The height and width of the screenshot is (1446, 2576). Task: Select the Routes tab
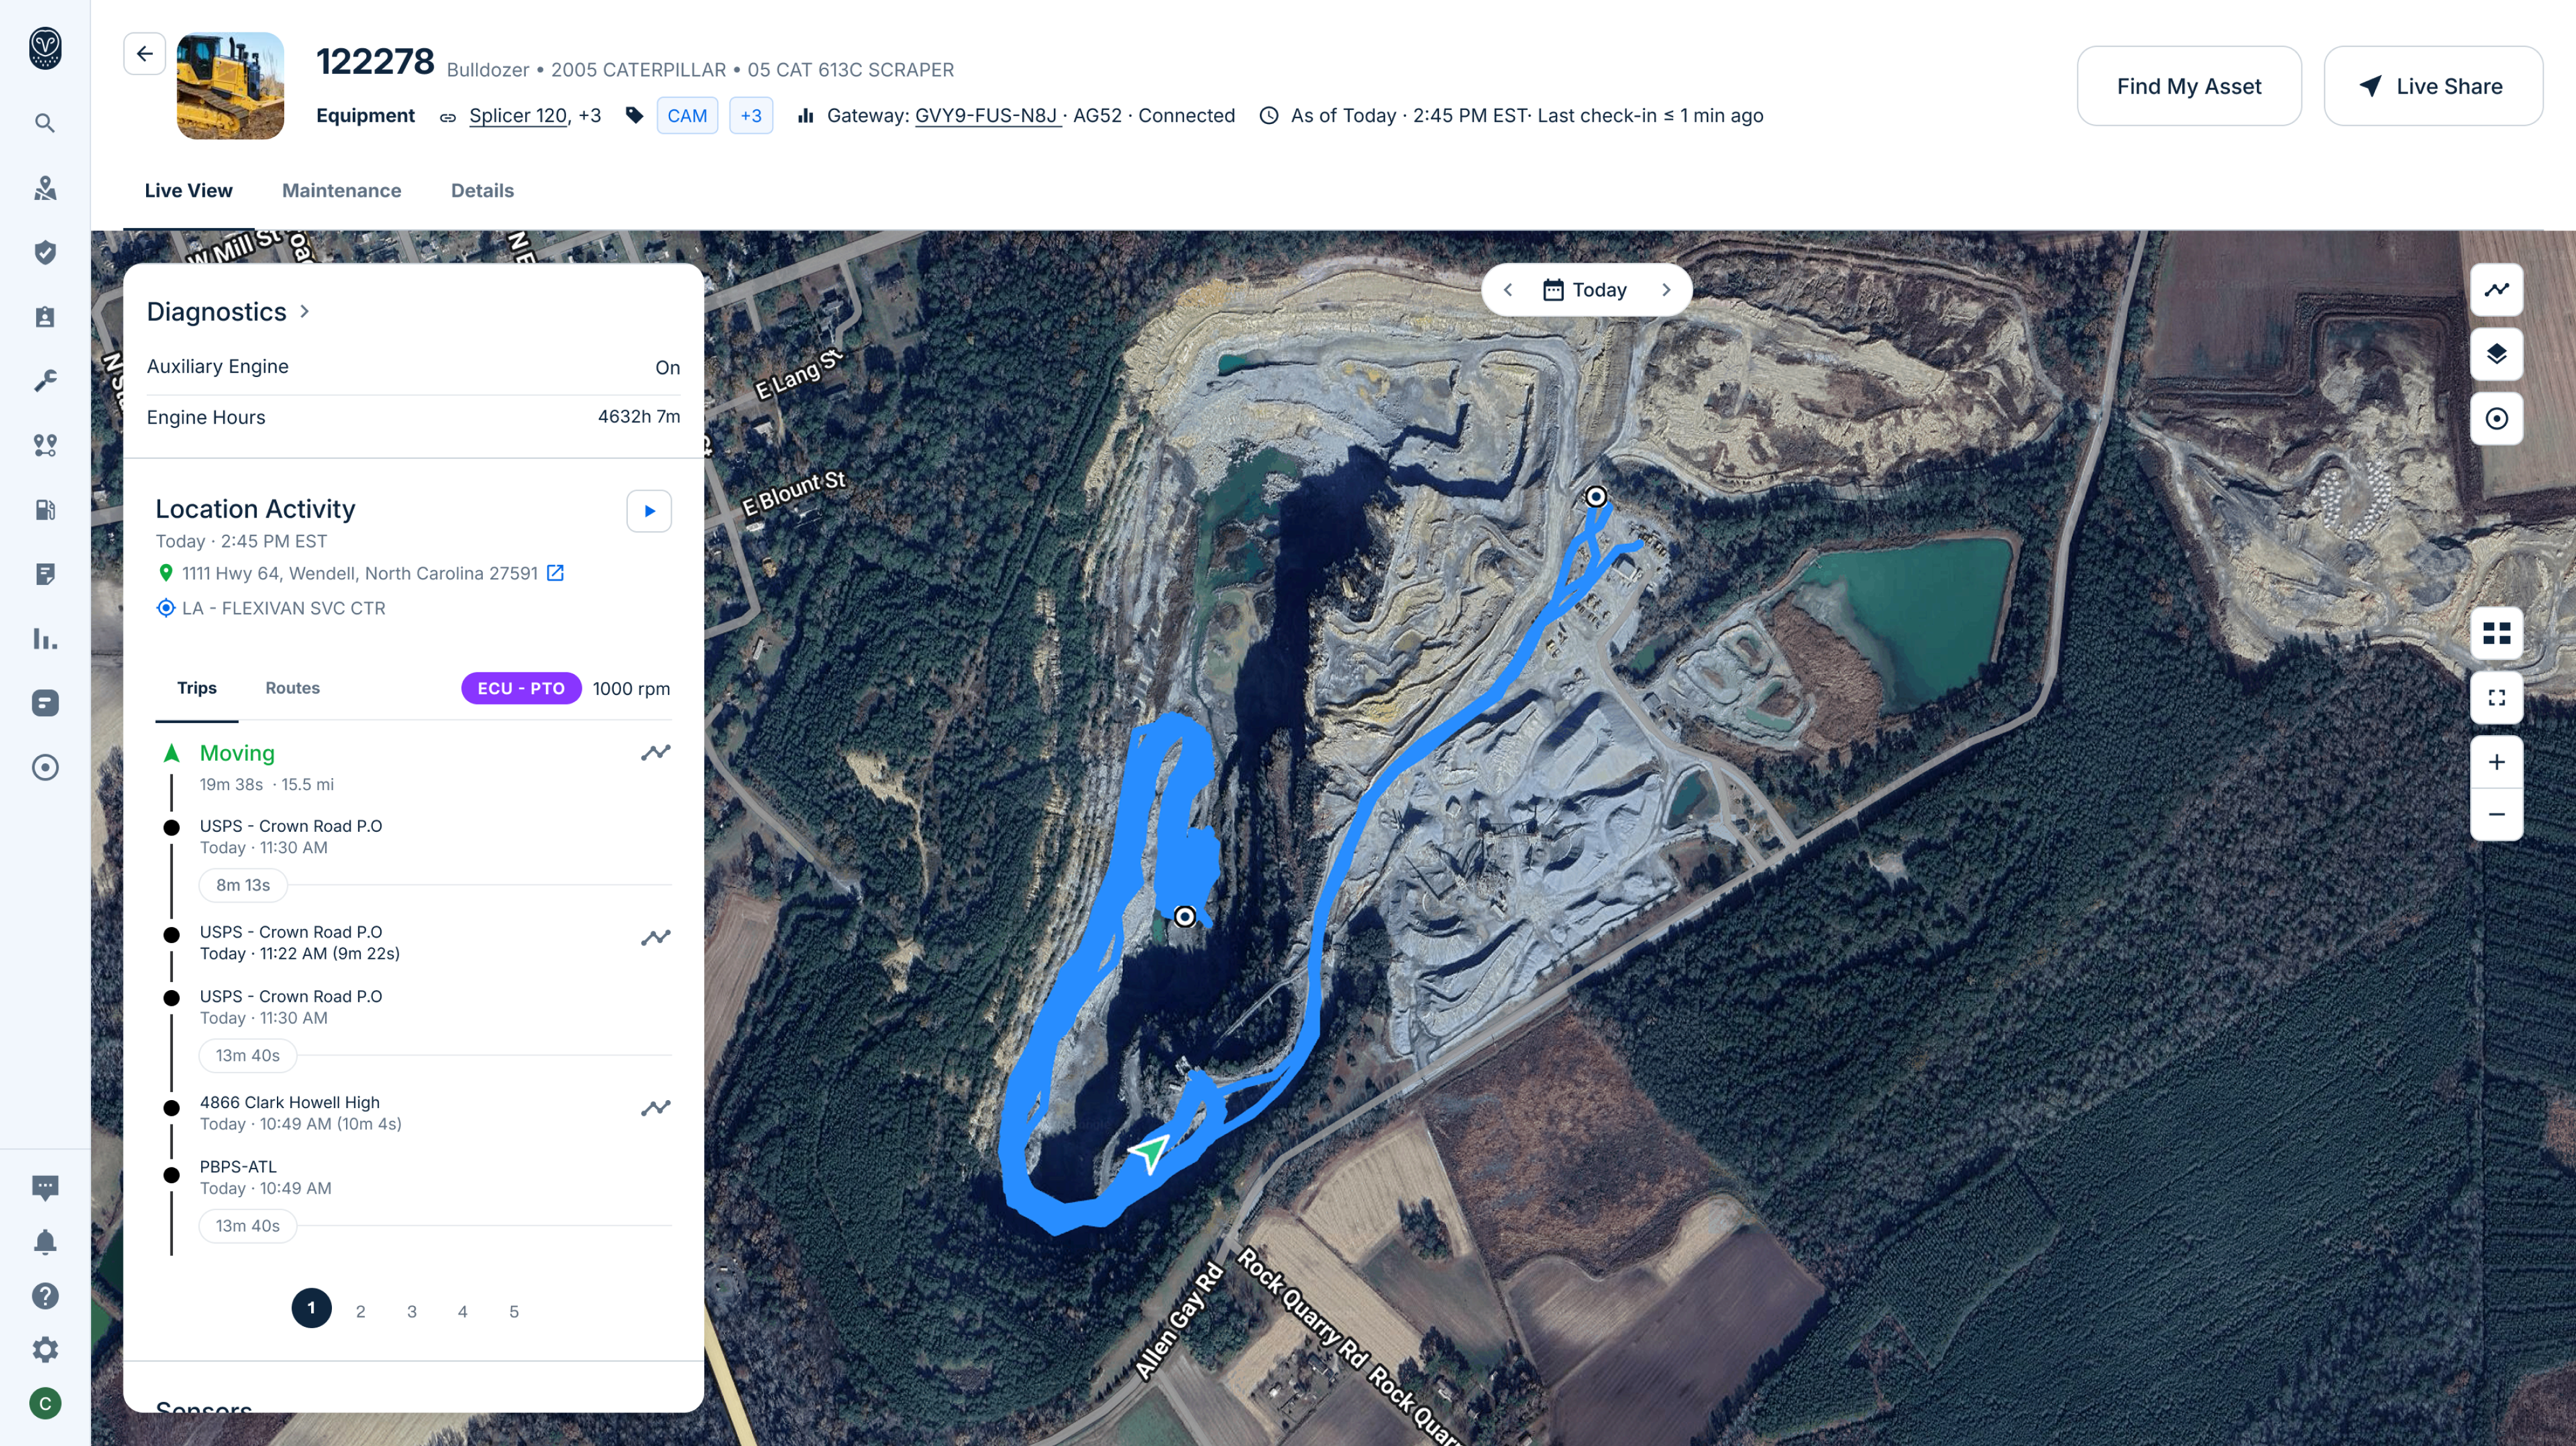pyautogui.click(x=292, y=688)
